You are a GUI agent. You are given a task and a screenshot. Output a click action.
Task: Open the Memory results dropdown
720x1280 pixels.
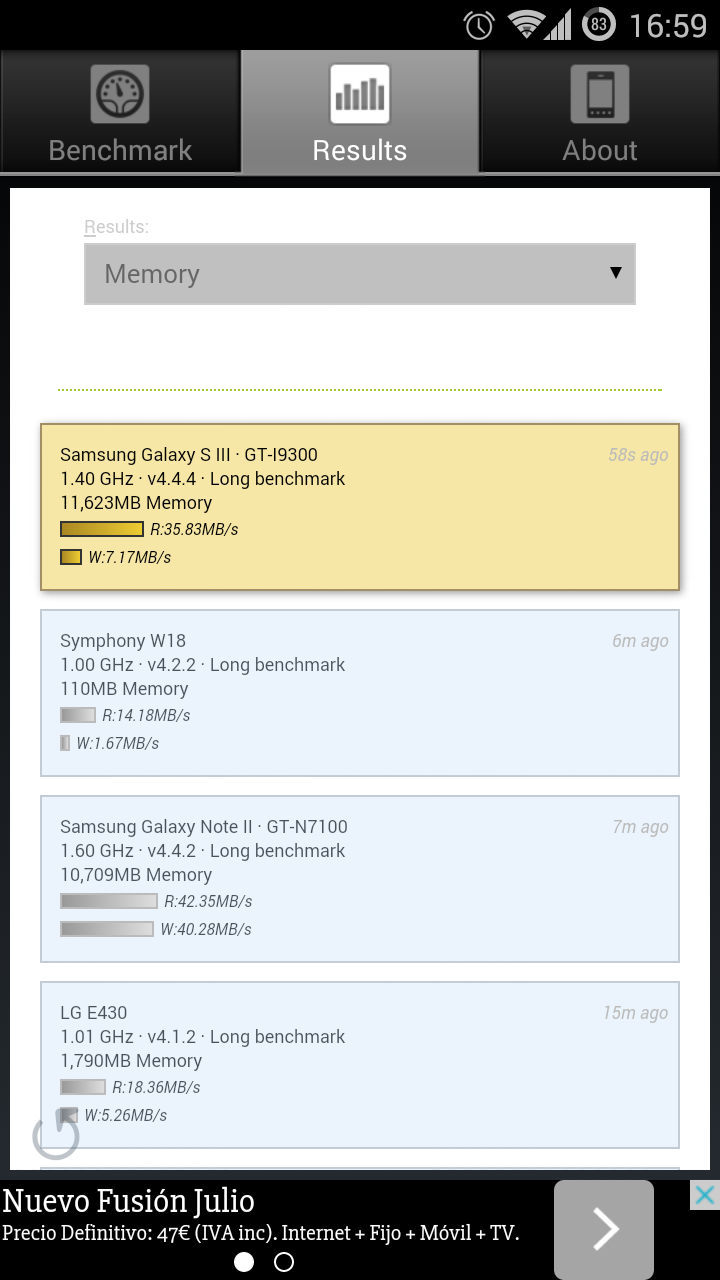[360, 274]
